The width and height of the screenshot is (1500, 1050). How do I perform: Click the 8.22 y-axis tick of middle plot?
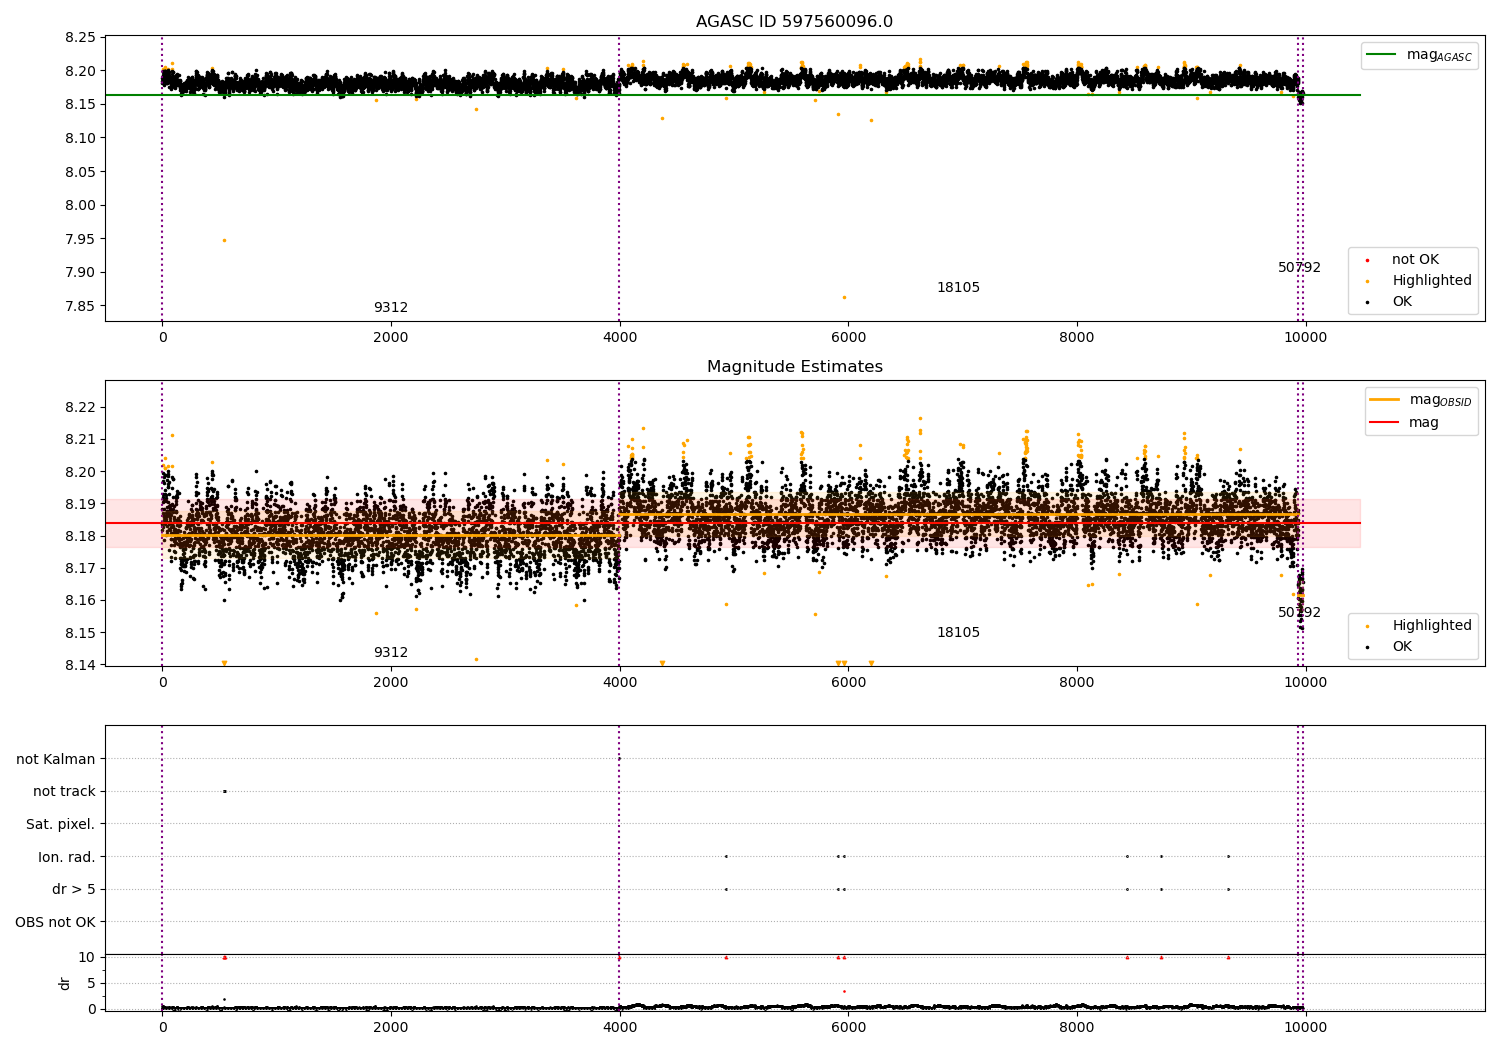click(79, 407)
